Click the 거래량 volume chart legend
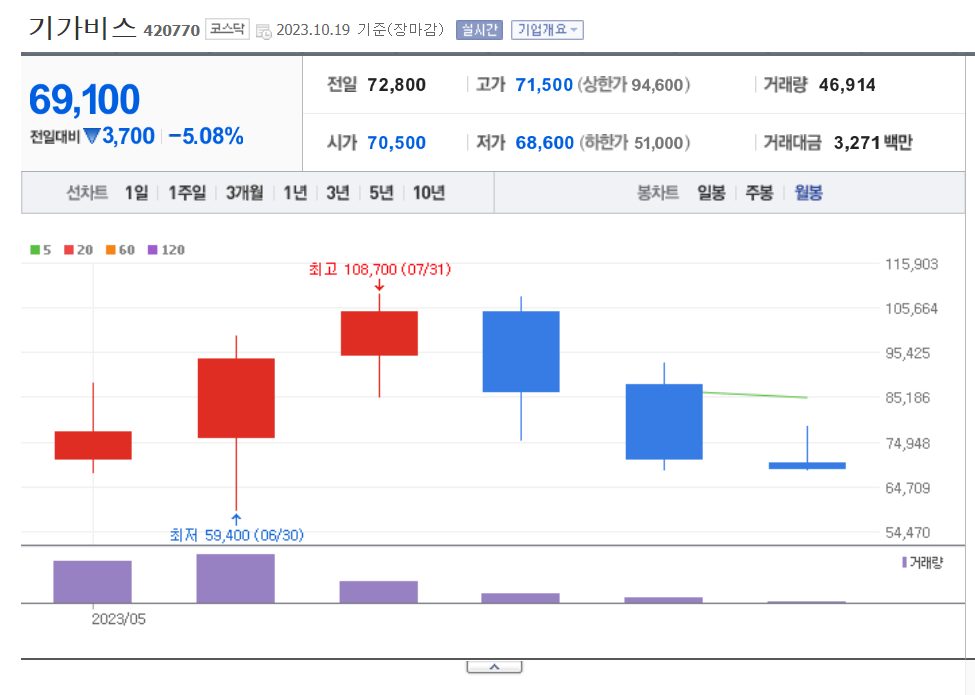This screenshot has width=975, height=695. click(922, 563)
